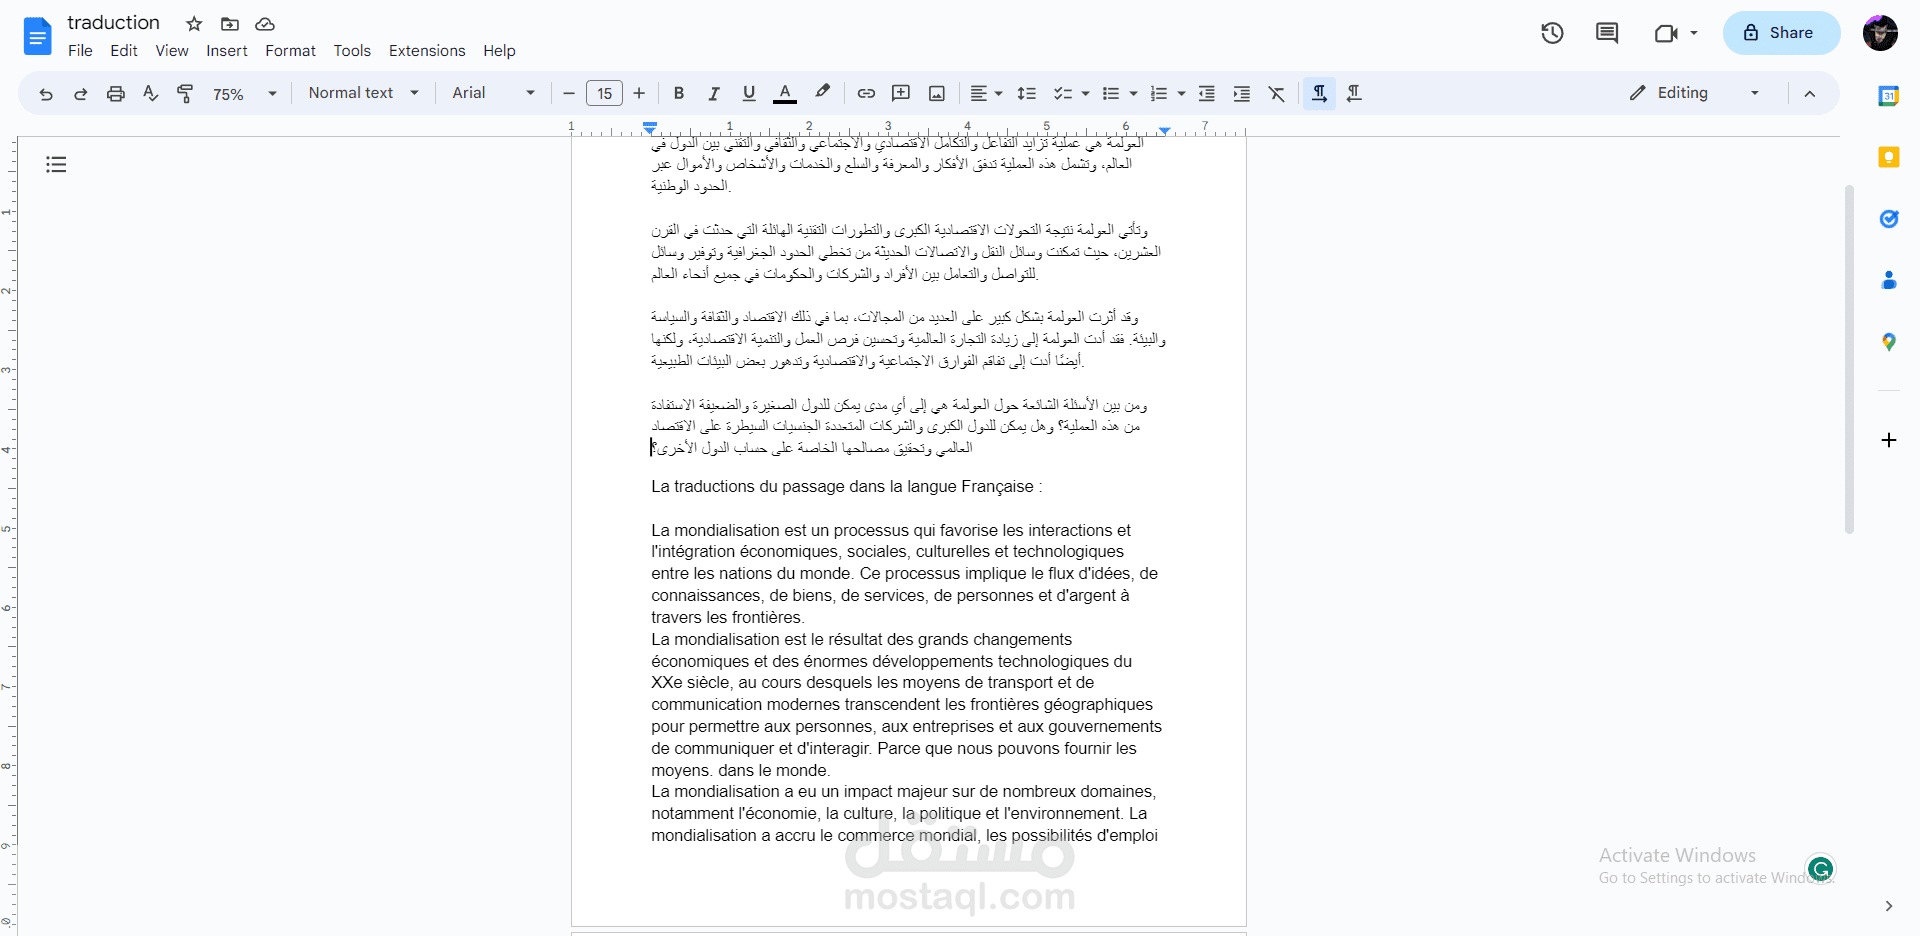Open the comment history panel
Image resolution: width=1920 pixels, height=936 pixels.
[x=1607, y=33]
